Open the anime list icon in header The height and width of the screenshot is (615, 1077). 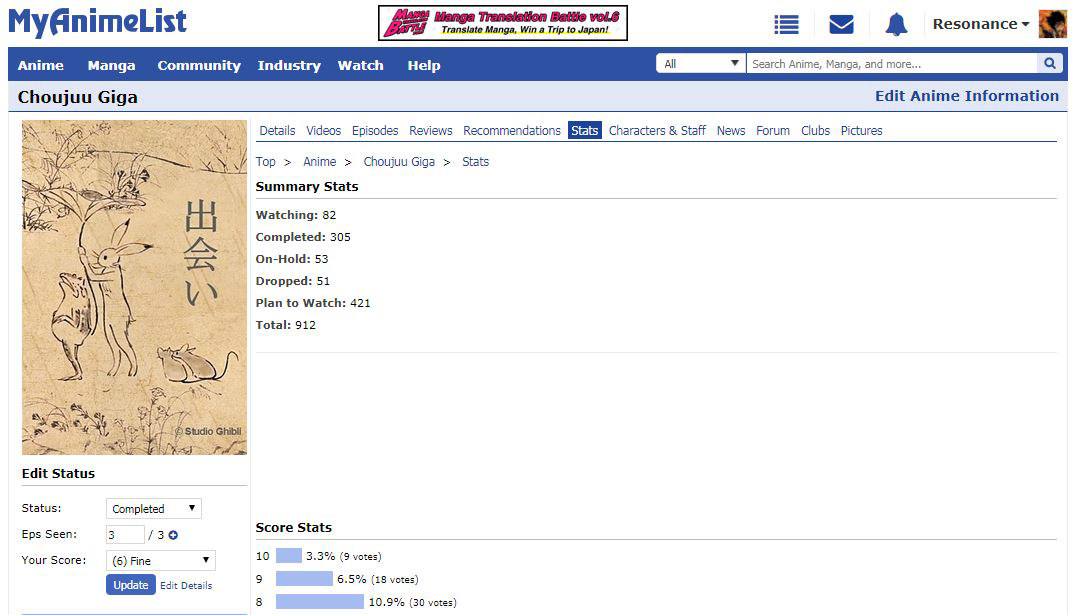pyautogui.click(x=786, y=25)
